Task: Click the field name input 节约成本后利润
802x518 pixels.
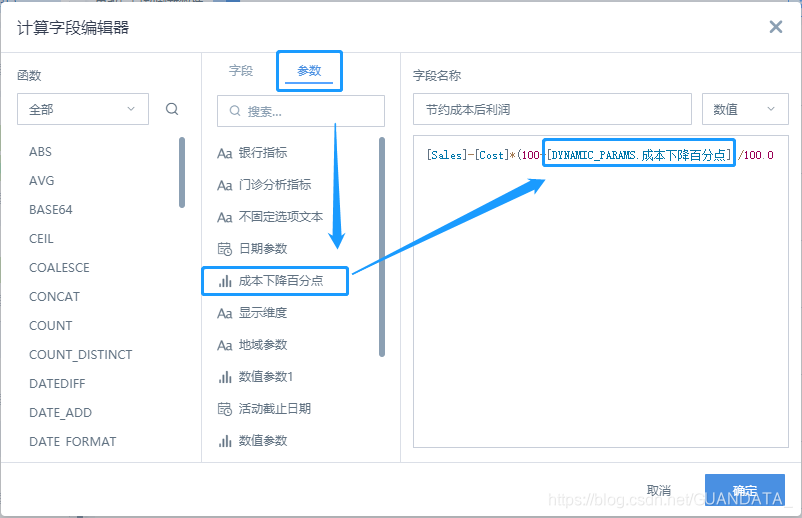Action: pyautogui.click(x=552, y=109)
